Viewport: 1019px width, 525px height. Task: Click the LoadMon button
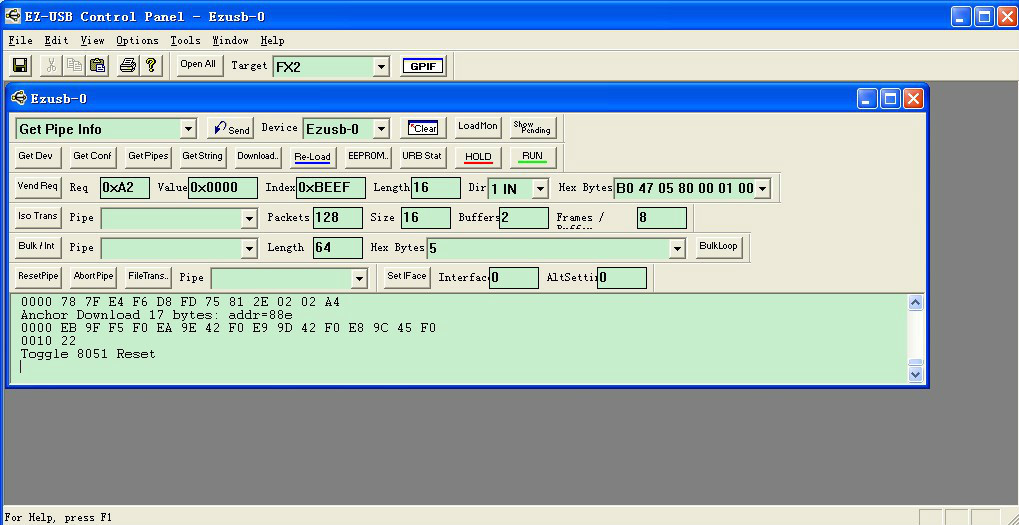point(478,127)
